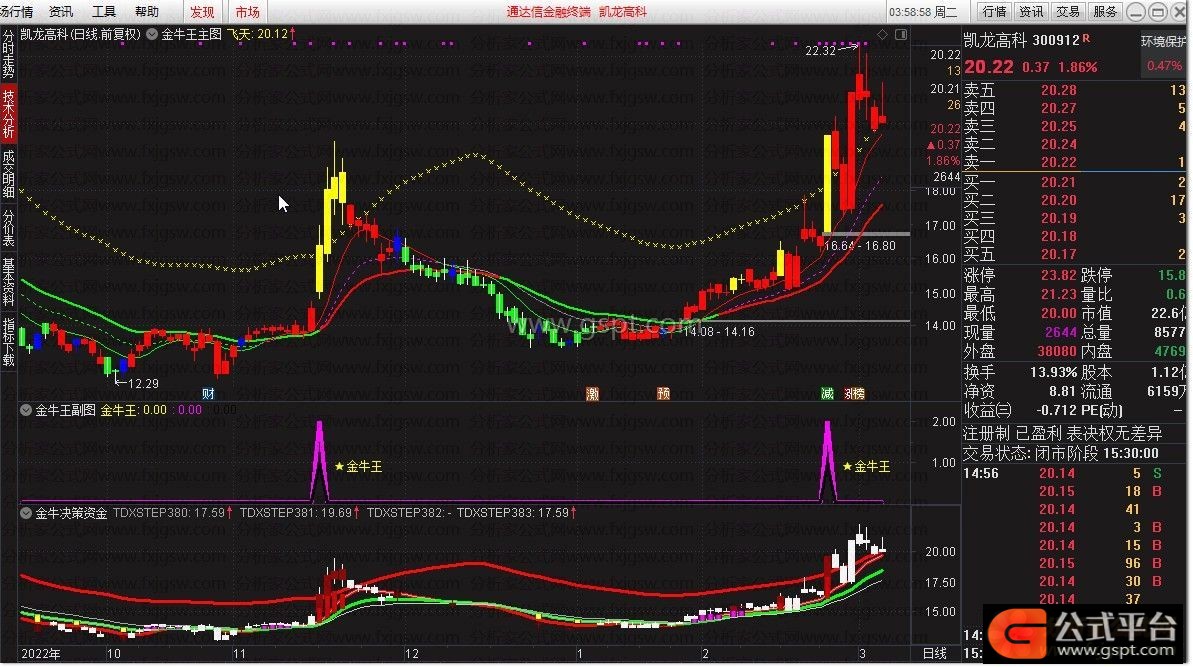Click the 16.64 - 16.80 gap label
The height and width of the screenshot is (667, 1193).
tap(860, 246)
